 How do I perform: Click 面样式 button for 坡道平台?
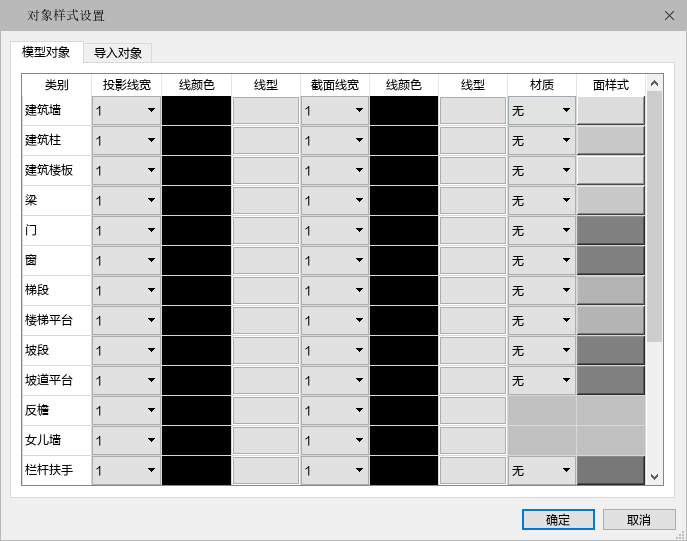[611, 380]
